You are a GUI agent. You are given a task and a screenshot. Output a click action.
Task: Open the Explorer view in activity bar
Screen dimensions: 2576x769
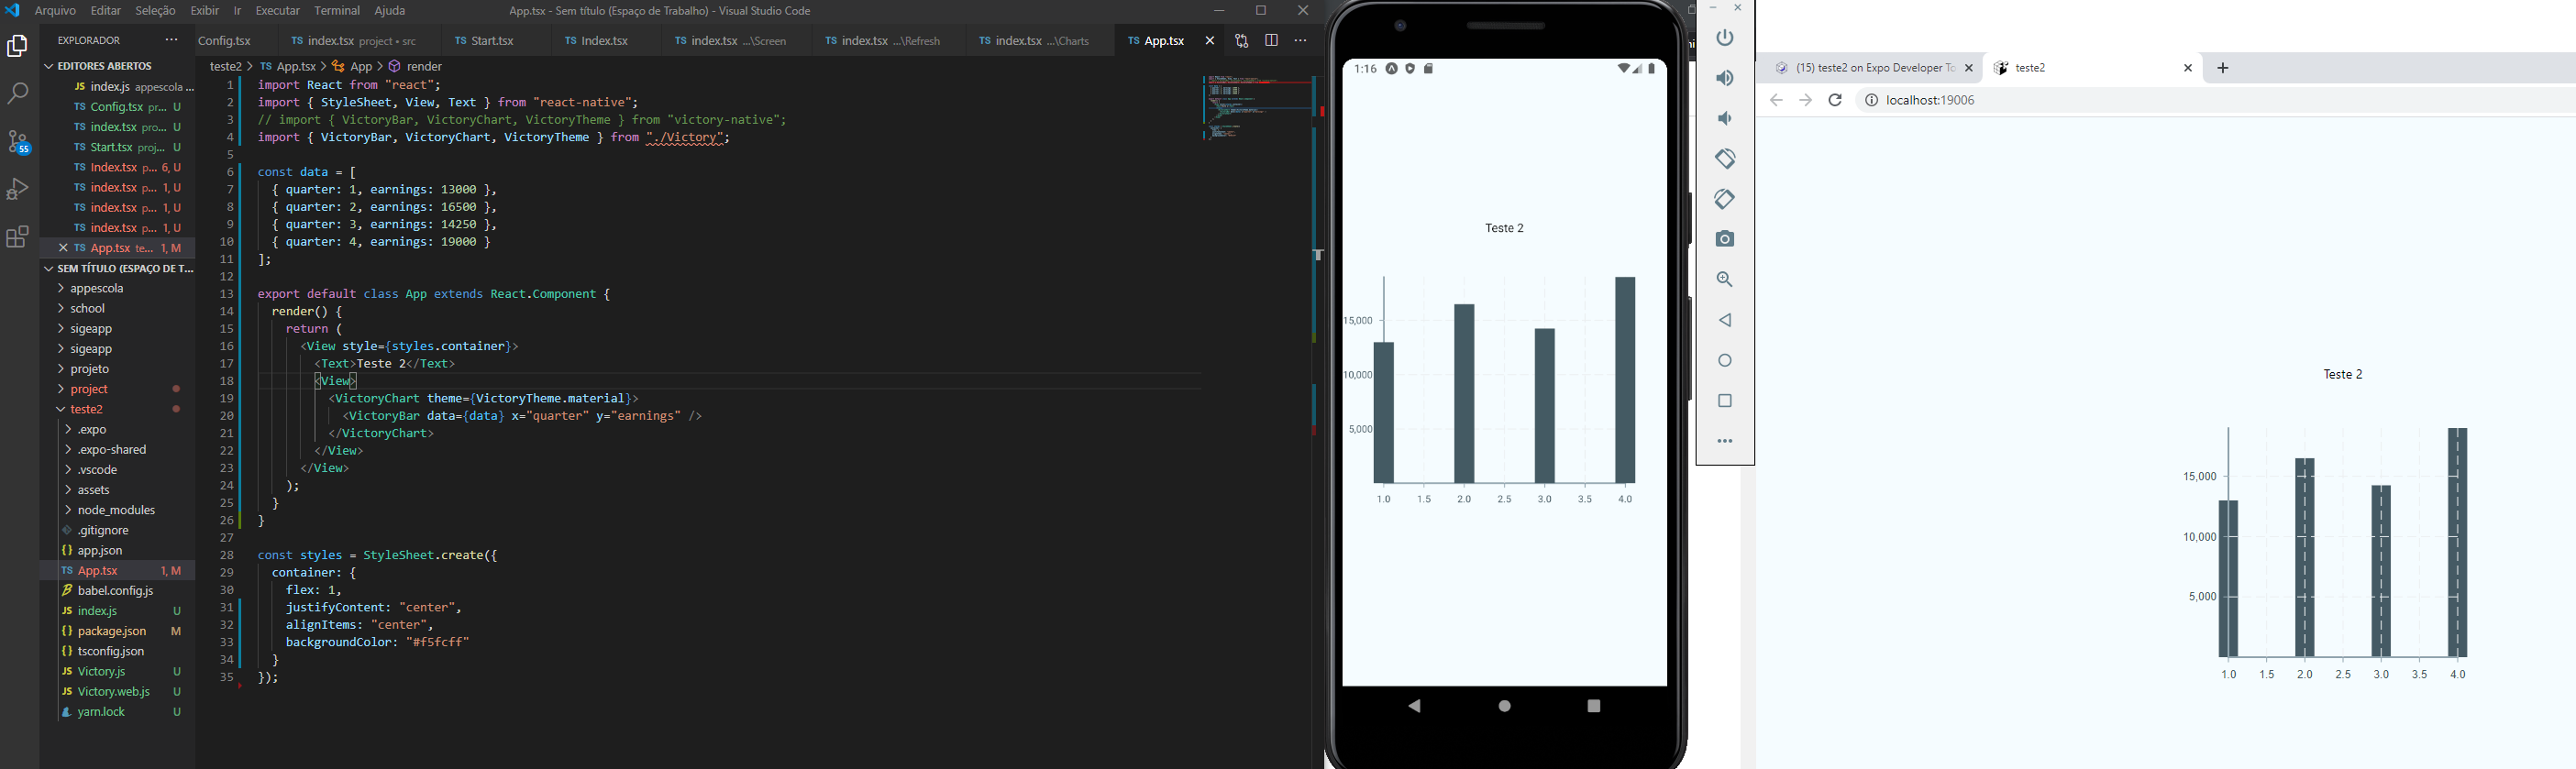coord(18,46)
